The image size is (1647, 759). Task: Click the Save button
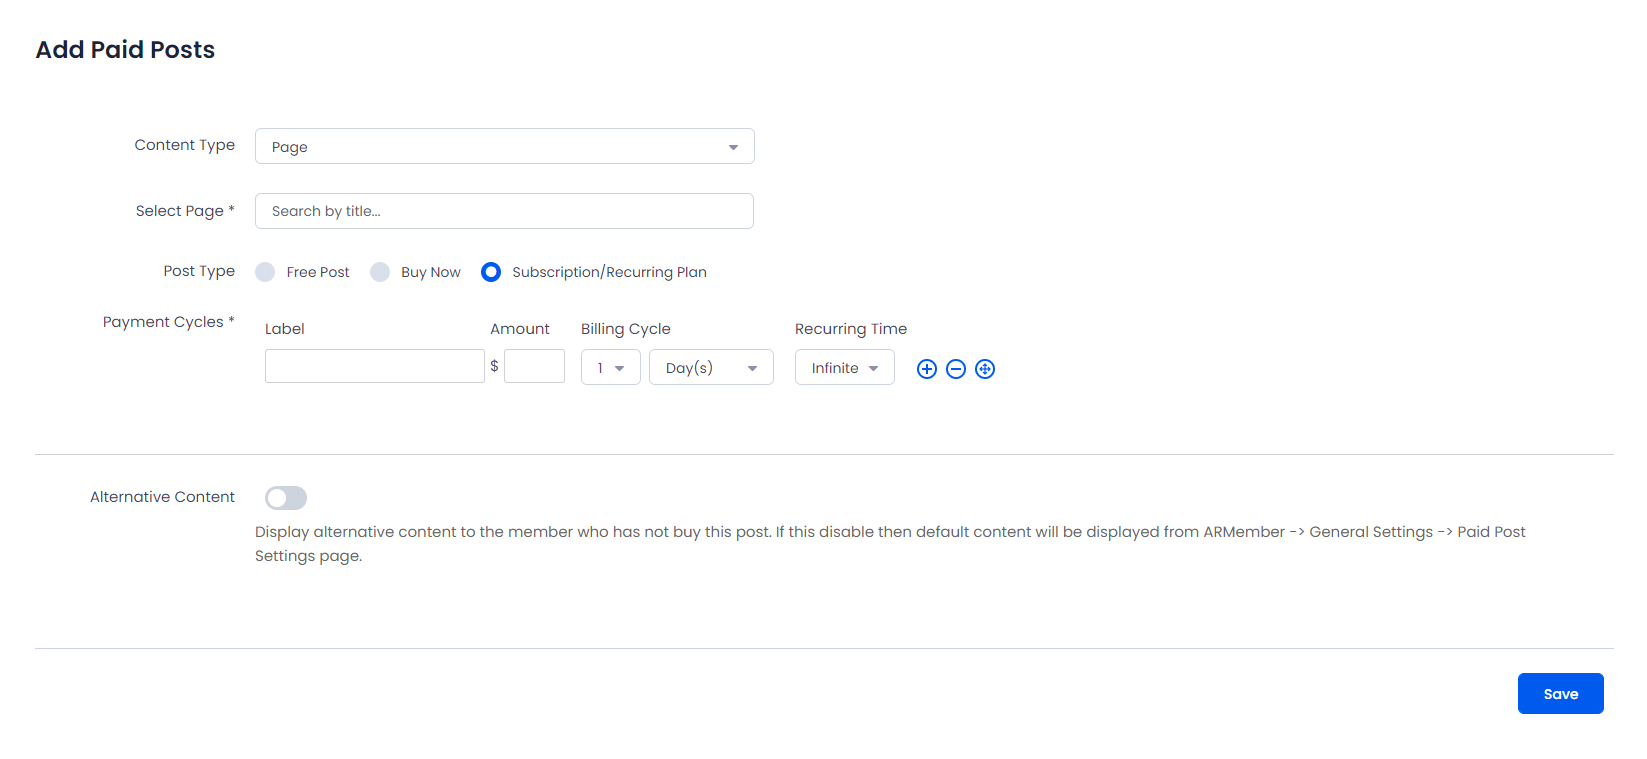[1560, 693]
